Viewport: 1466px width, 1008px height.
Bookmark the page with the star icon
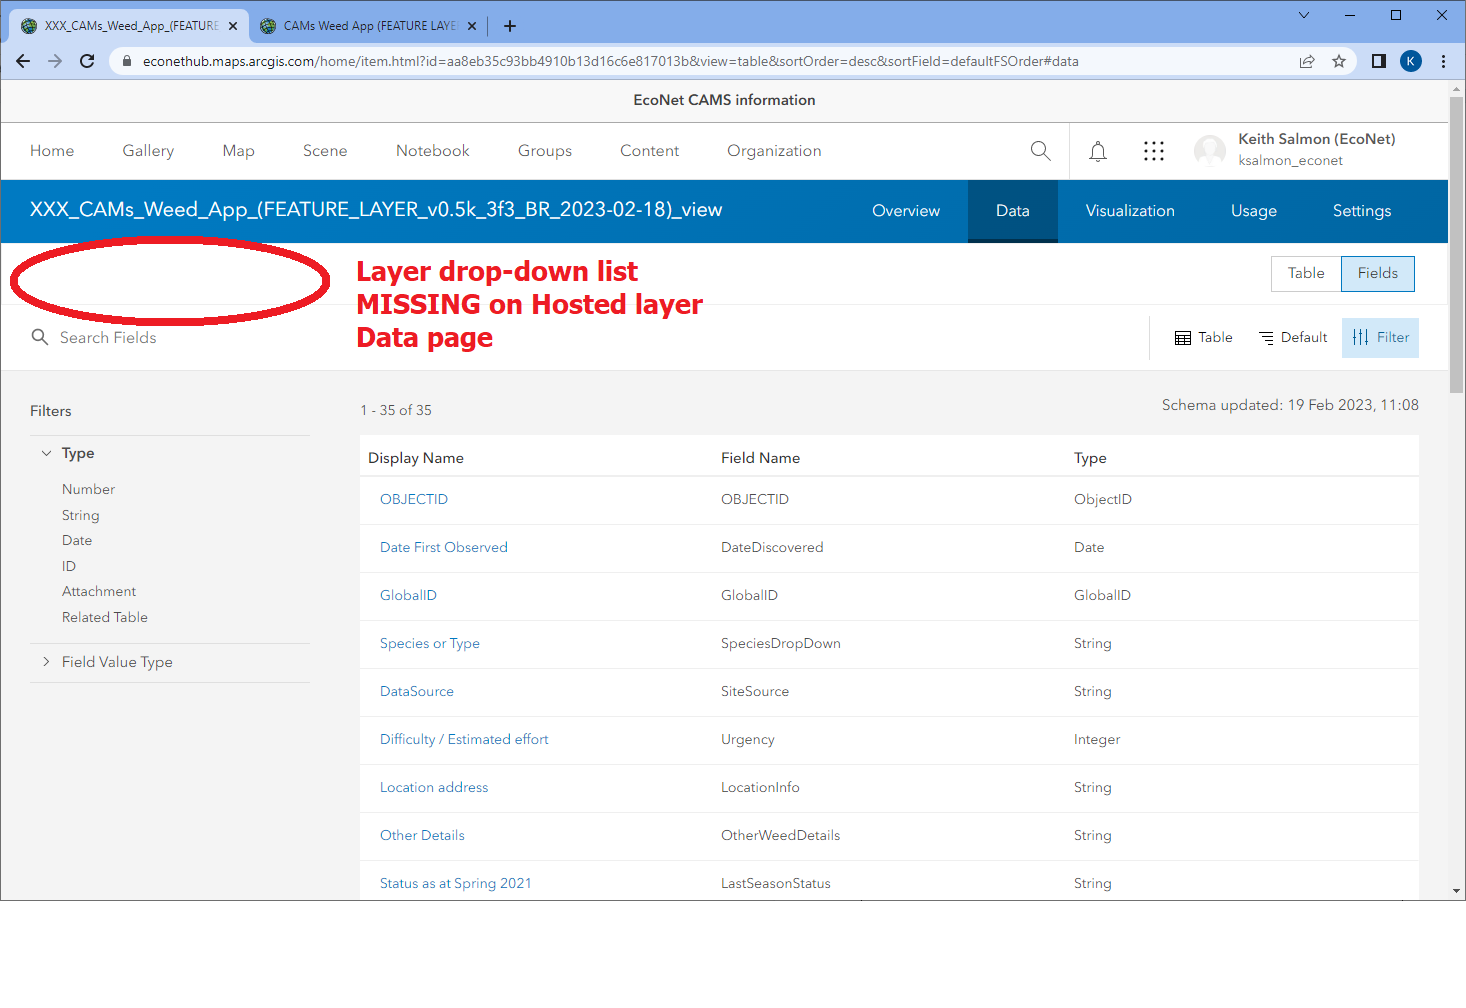click(x=1339, y=61)
